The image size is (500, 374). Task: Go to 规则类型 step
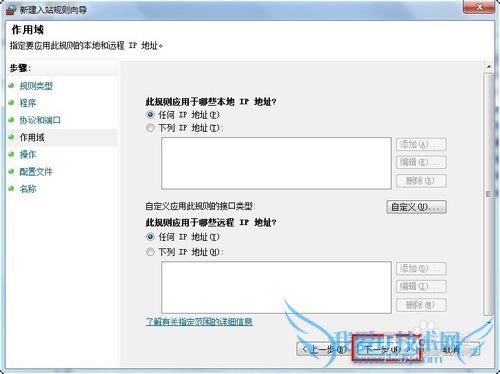click(x=36, y=86)
